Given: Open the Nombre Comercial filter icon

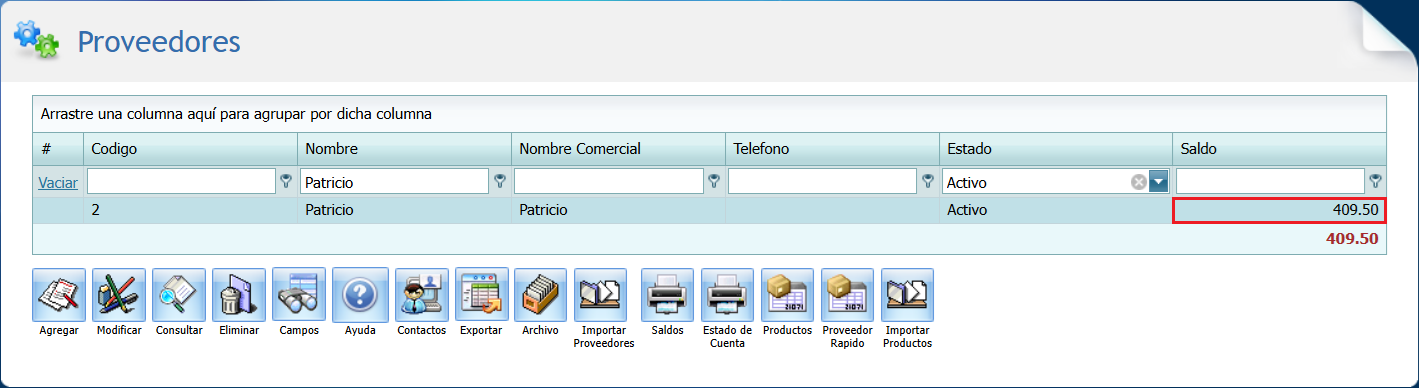Looking at the screenshot, I should tap(714, 181).
